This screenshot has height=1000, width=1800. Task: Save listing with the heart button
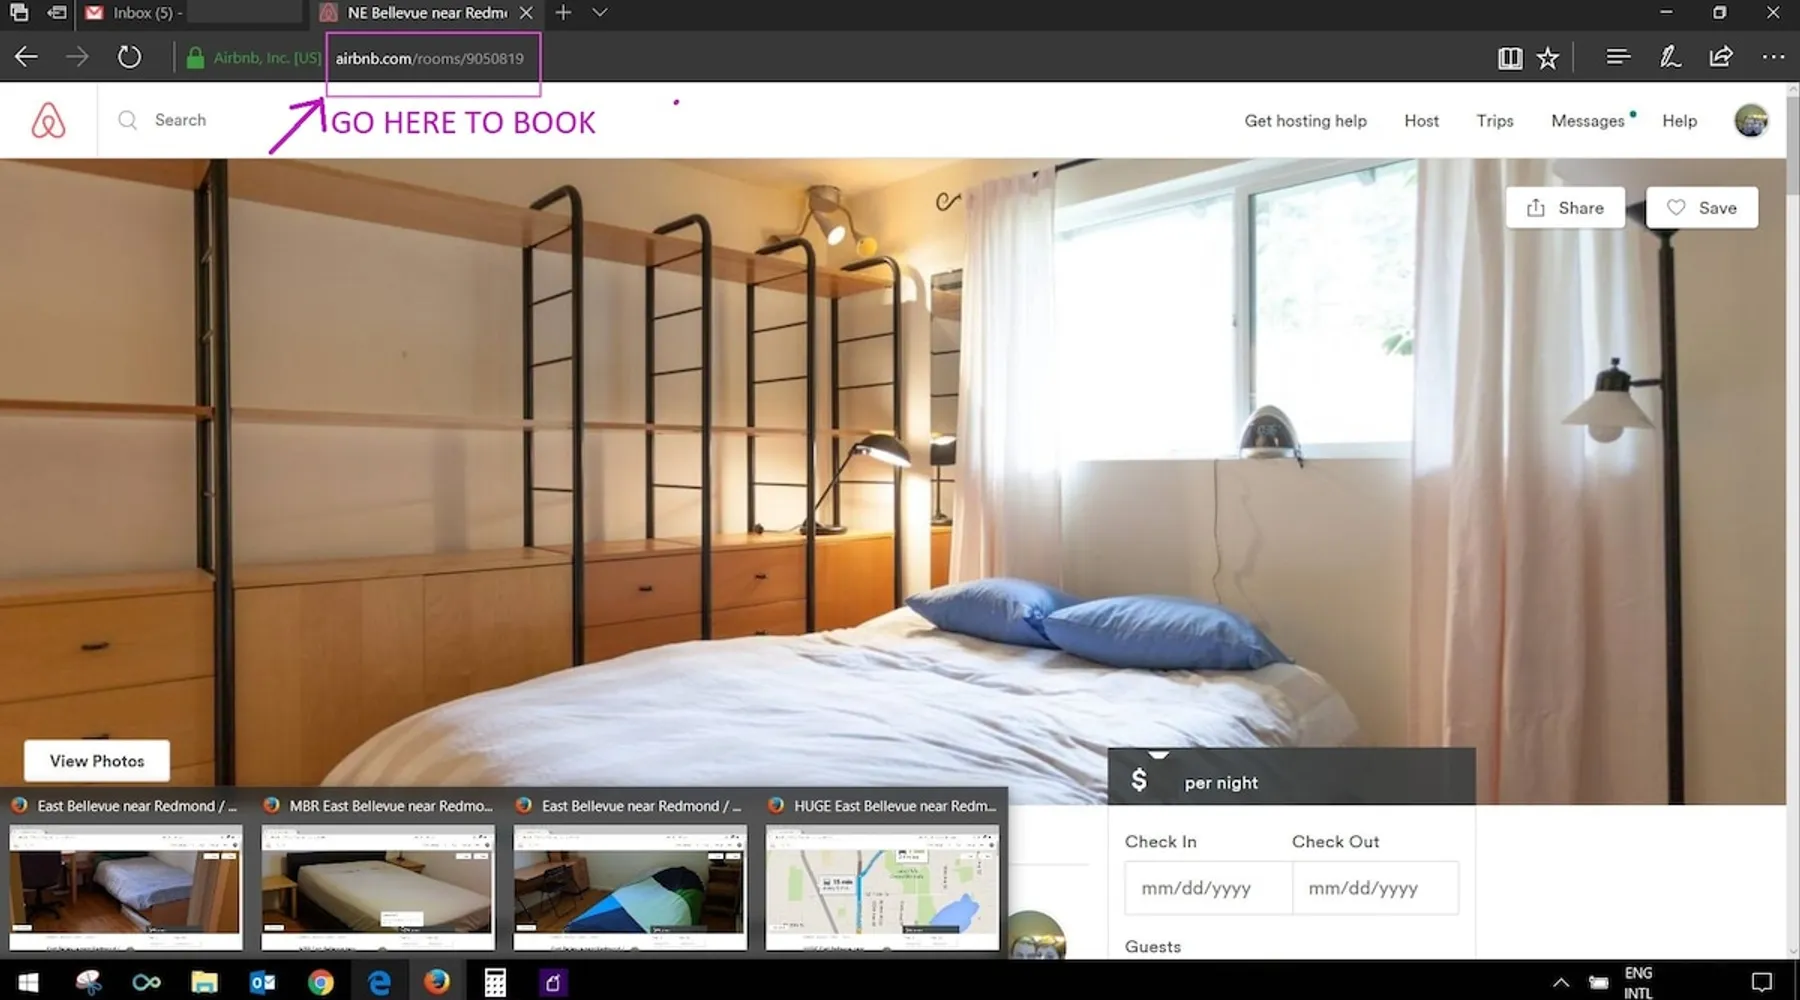point(1701,208)
